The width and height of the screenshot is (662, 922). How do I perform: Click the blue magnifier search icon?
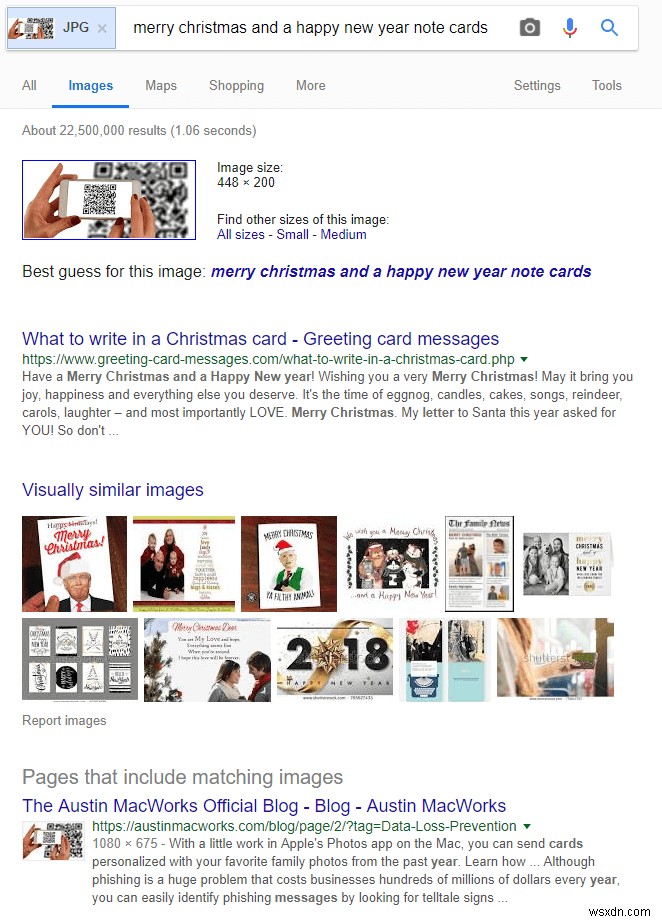609,27
